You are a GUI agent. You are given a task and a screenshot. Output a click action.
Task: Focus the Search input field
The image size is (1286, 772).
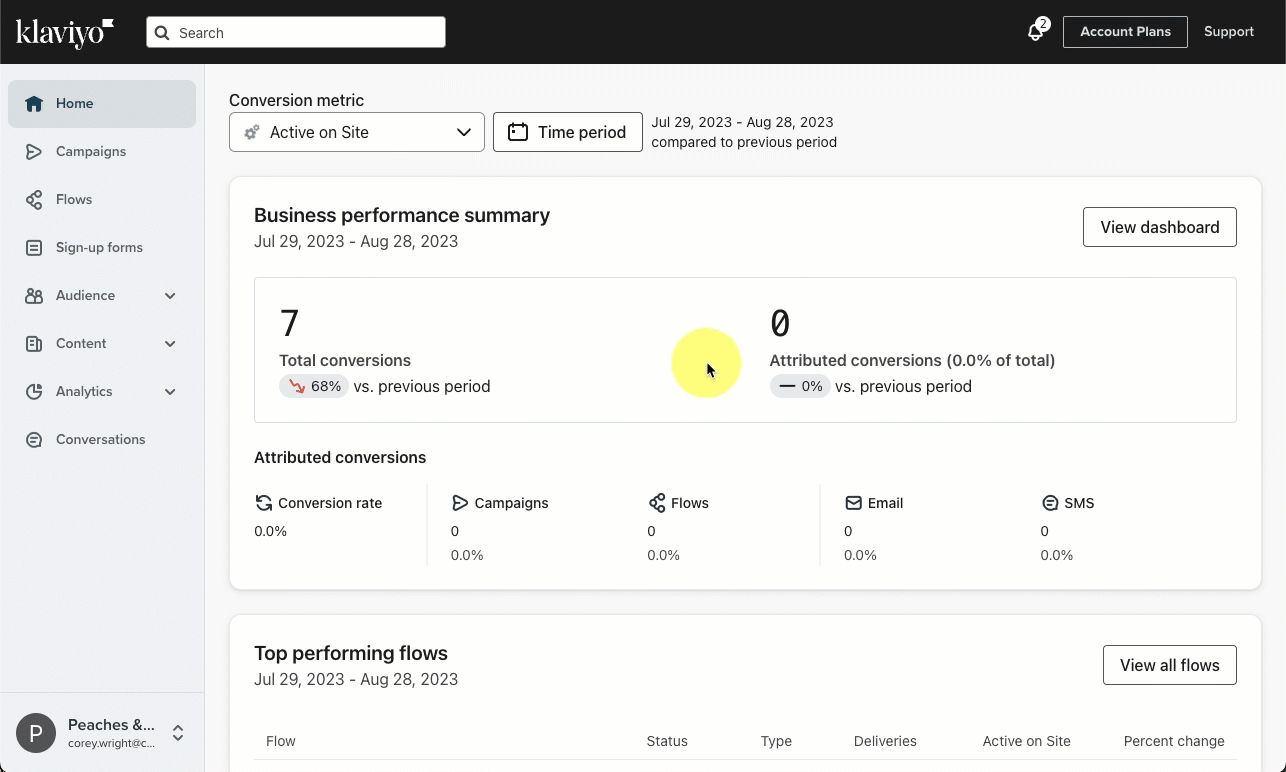click(305, 33)
